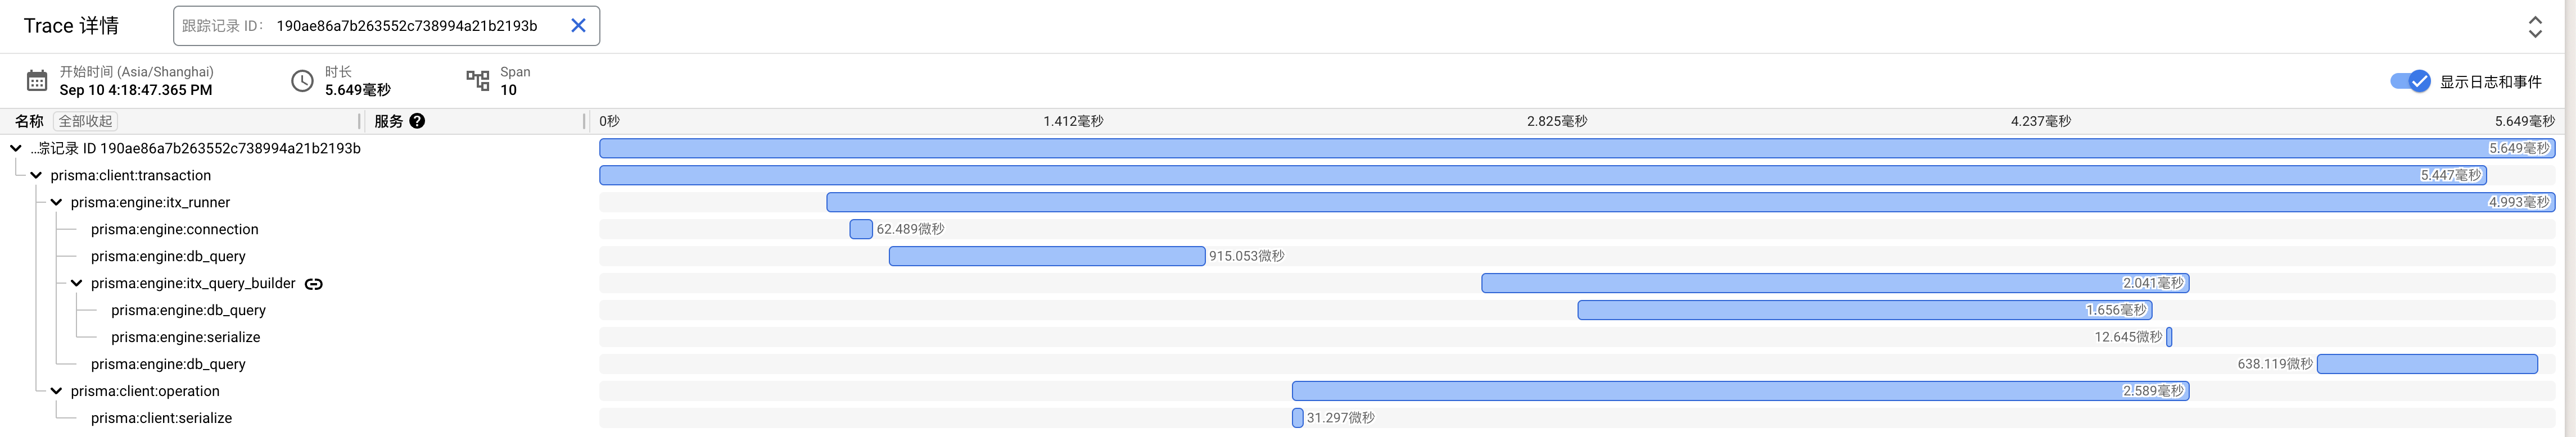Collapse the prisma:engine:itx_runner node

56,202
